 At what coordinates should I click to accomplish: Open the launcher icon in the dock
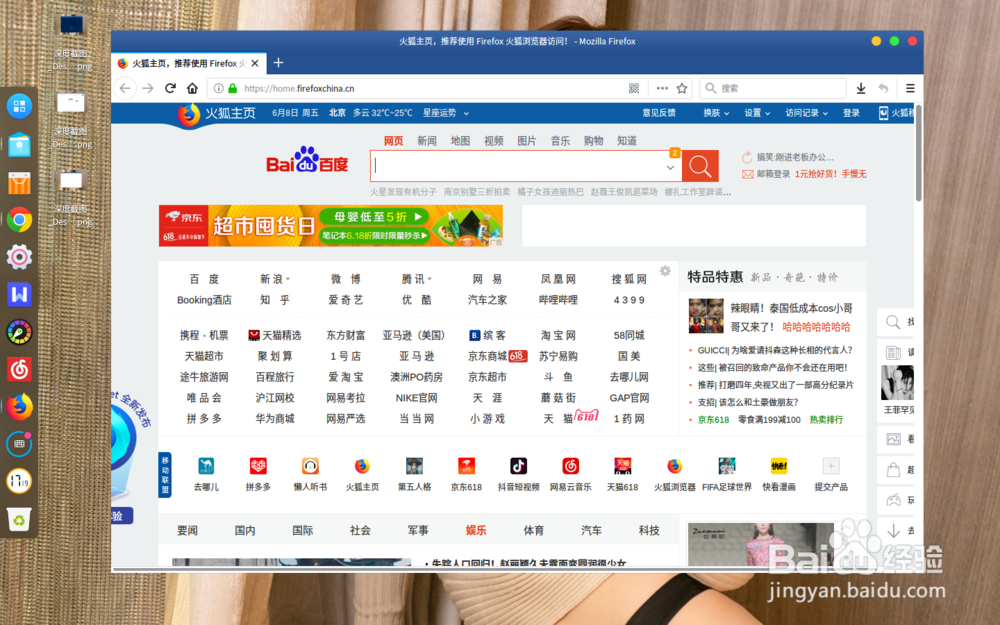click(x=19, y=106)
